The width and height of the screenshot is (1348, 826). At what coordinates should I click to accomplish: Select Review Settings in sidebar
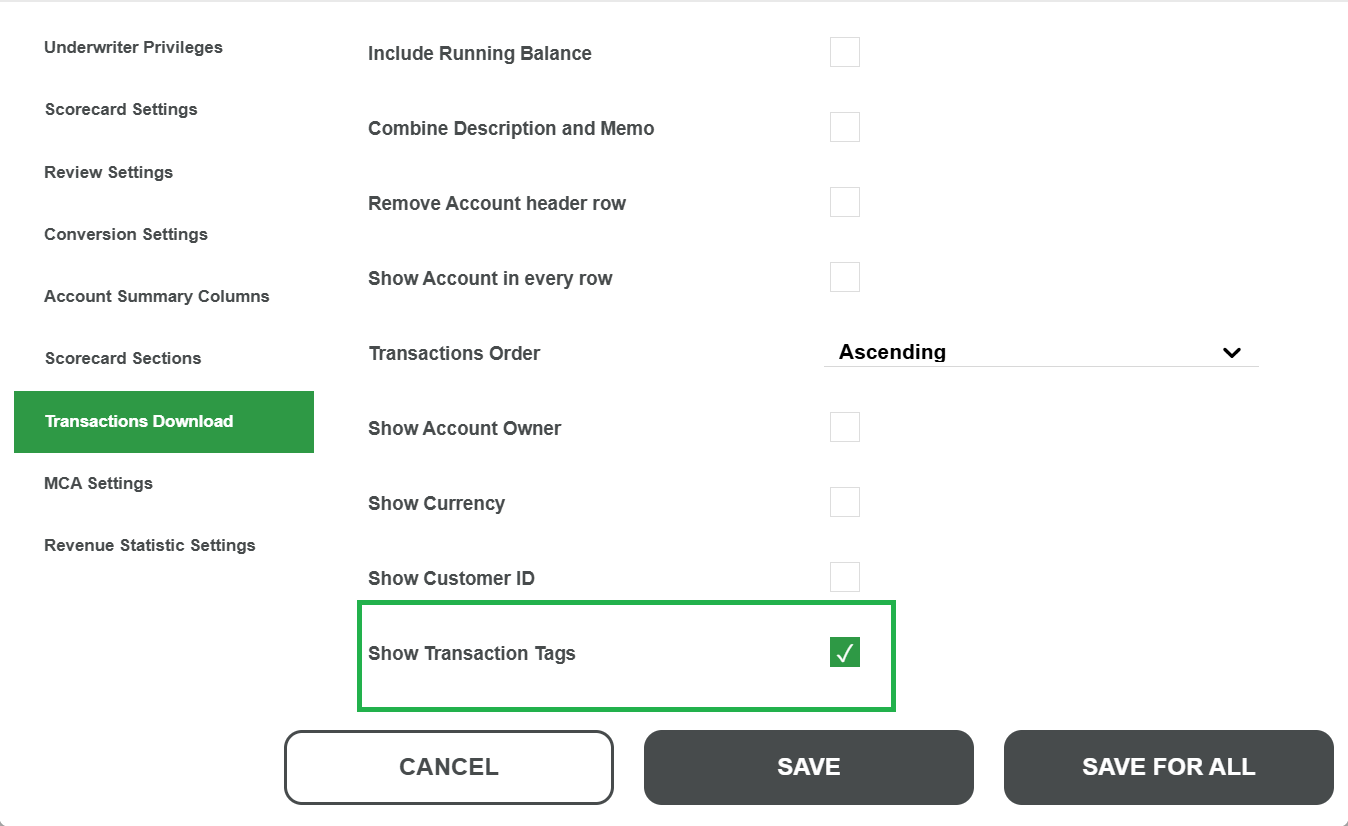click(x=108, y=172)
